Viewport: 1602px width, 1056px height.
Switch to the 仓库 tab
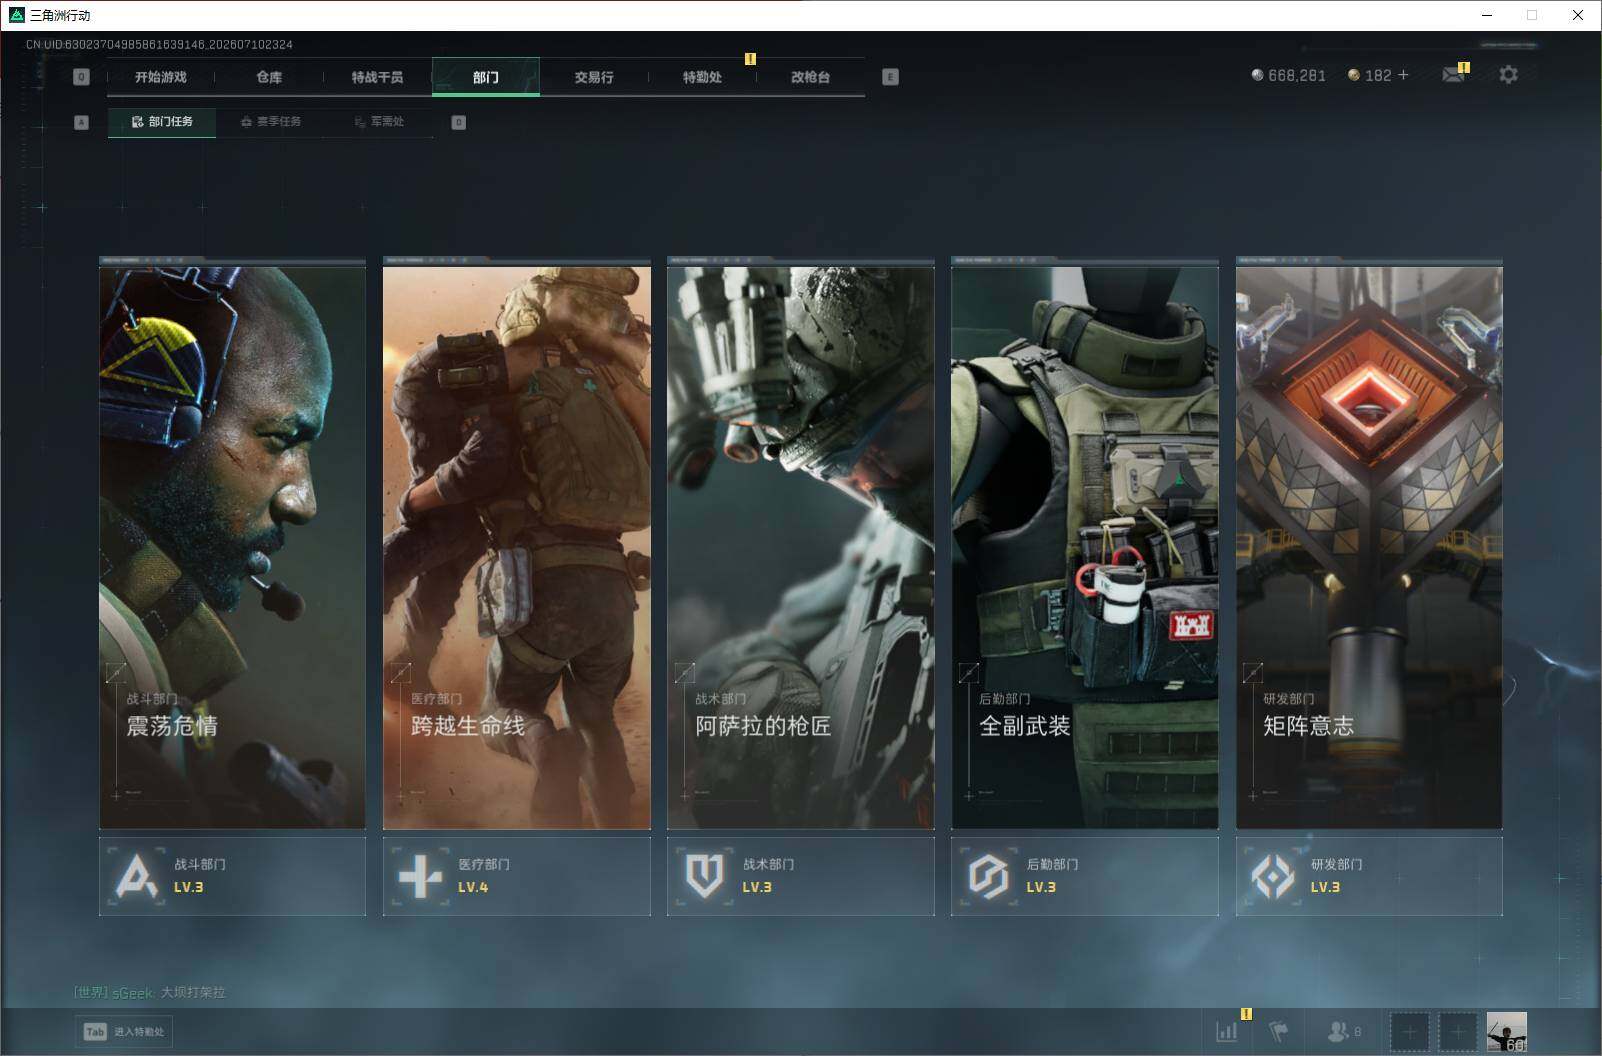(269, 77)
